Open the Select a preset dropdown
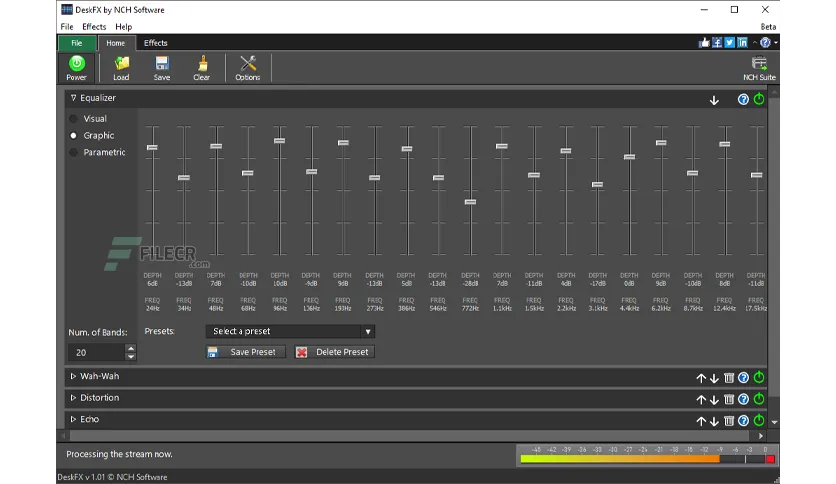The image size is (836, 484). [x=290, y=331]
